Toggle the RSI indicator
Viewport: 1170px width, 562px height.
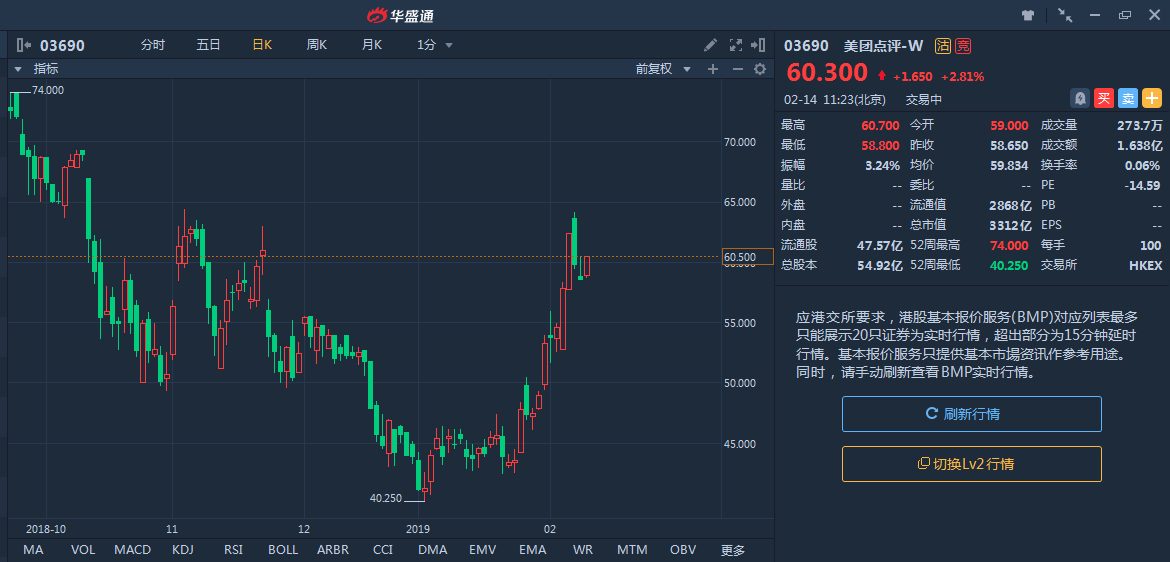click(x=233, y=550)
